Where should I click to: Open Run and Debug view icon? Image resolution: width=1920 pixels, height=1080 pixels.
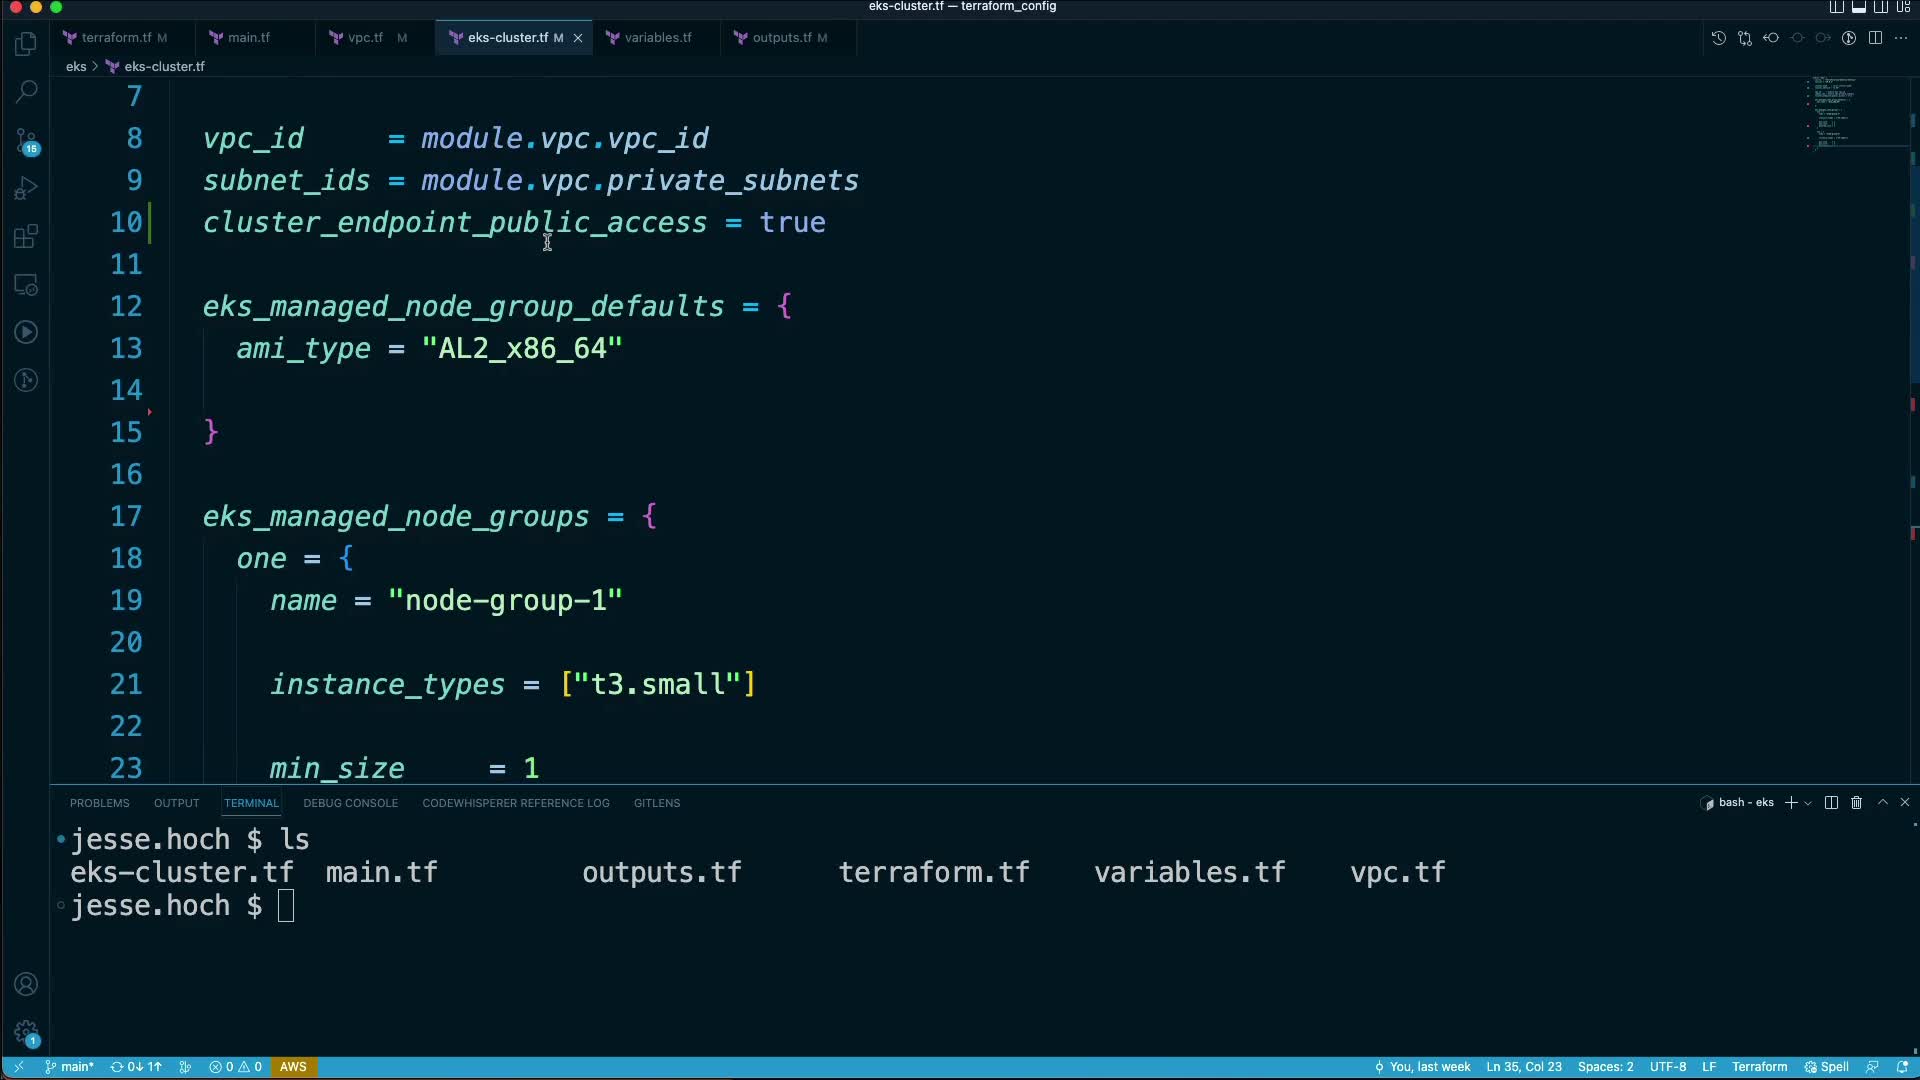click(x=26, y=188)
